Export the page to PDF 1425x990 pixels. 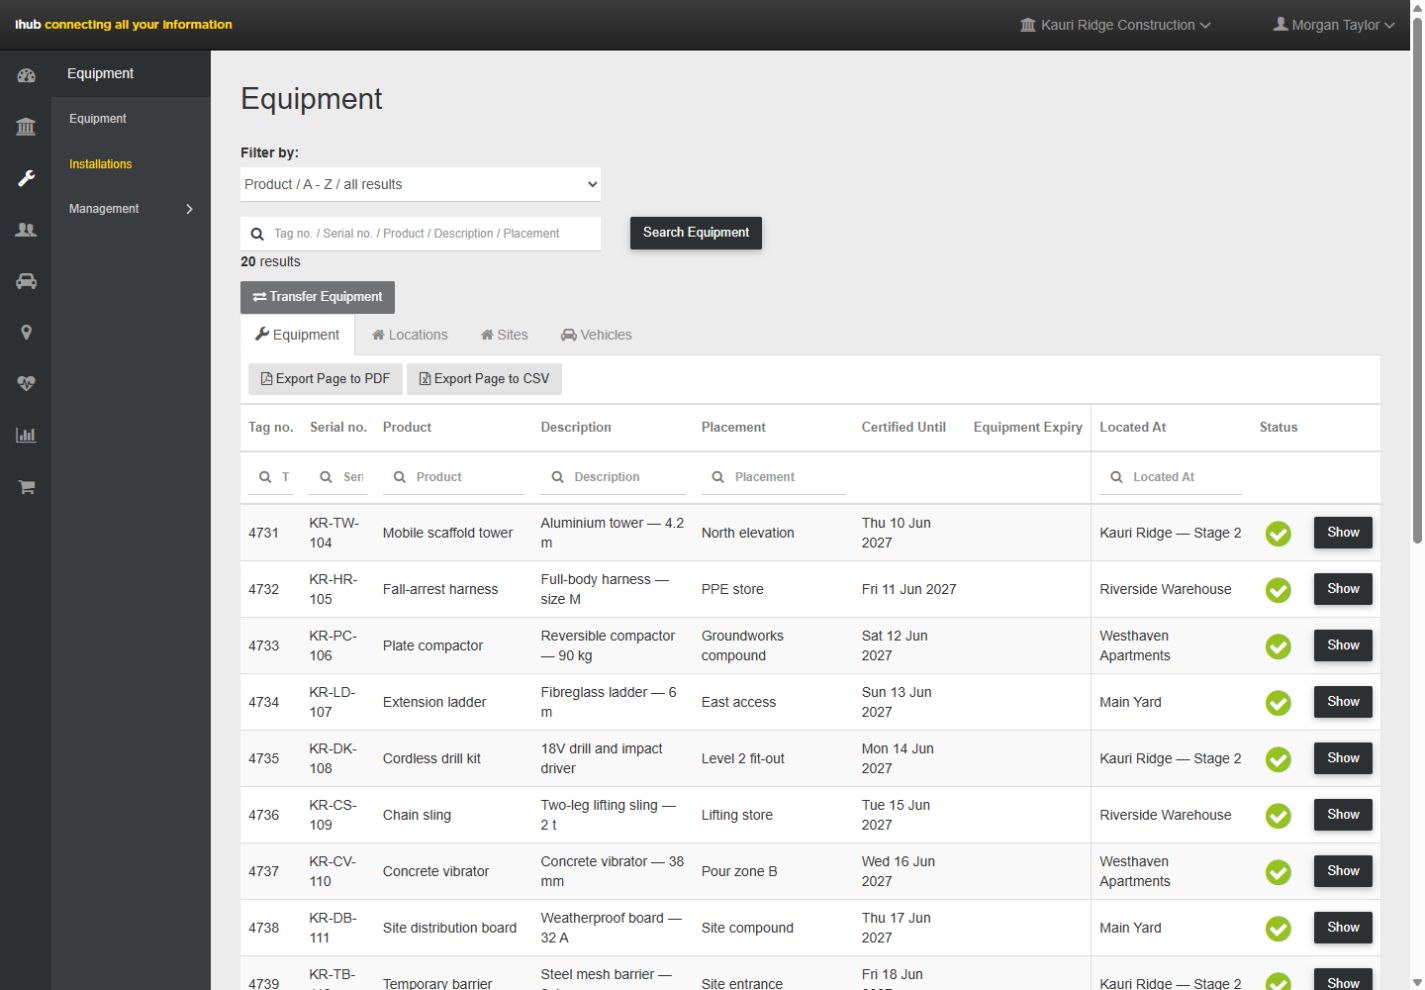tap(325, 379)
